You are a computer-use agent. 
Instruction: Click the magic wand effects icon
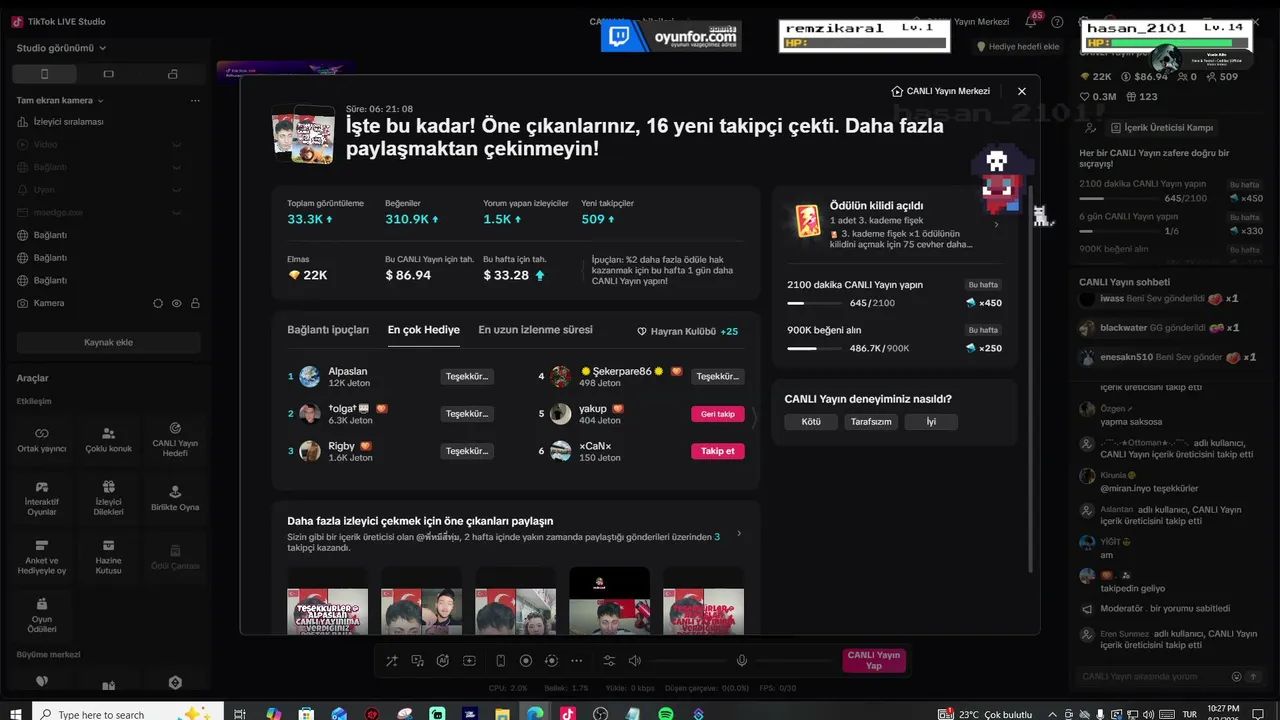[x=391, y=661]
